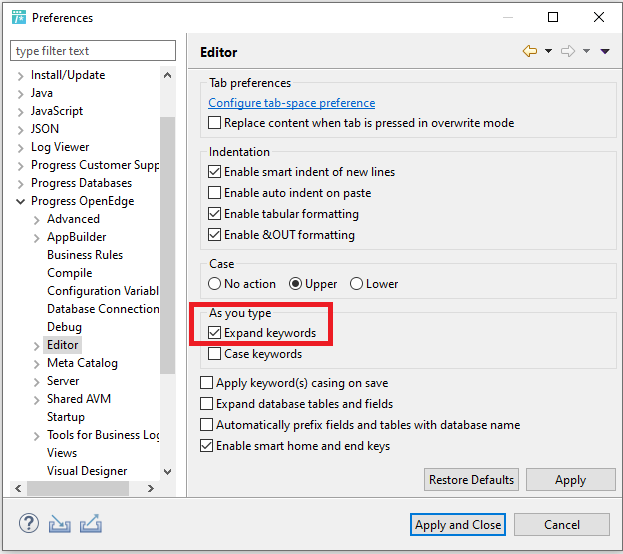
Task: Expand the Progress Databases tree node
Action: tap(21, 184)
